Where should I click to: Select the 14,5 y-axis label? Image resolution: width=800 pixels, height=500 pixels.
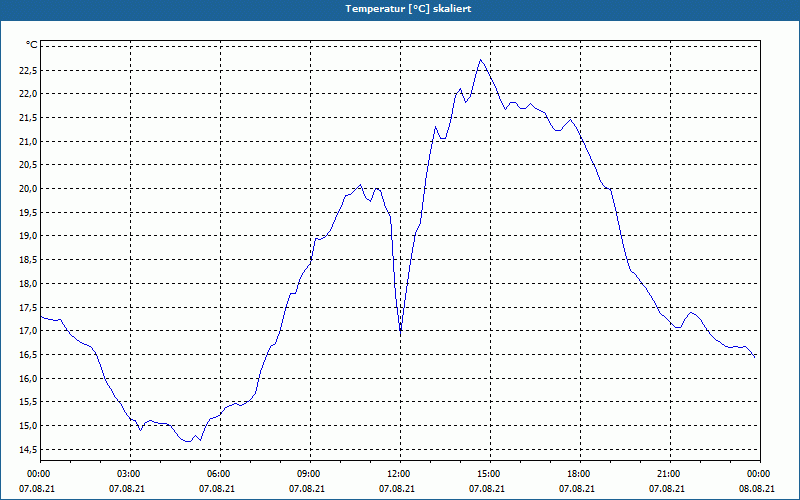point(28,449)
